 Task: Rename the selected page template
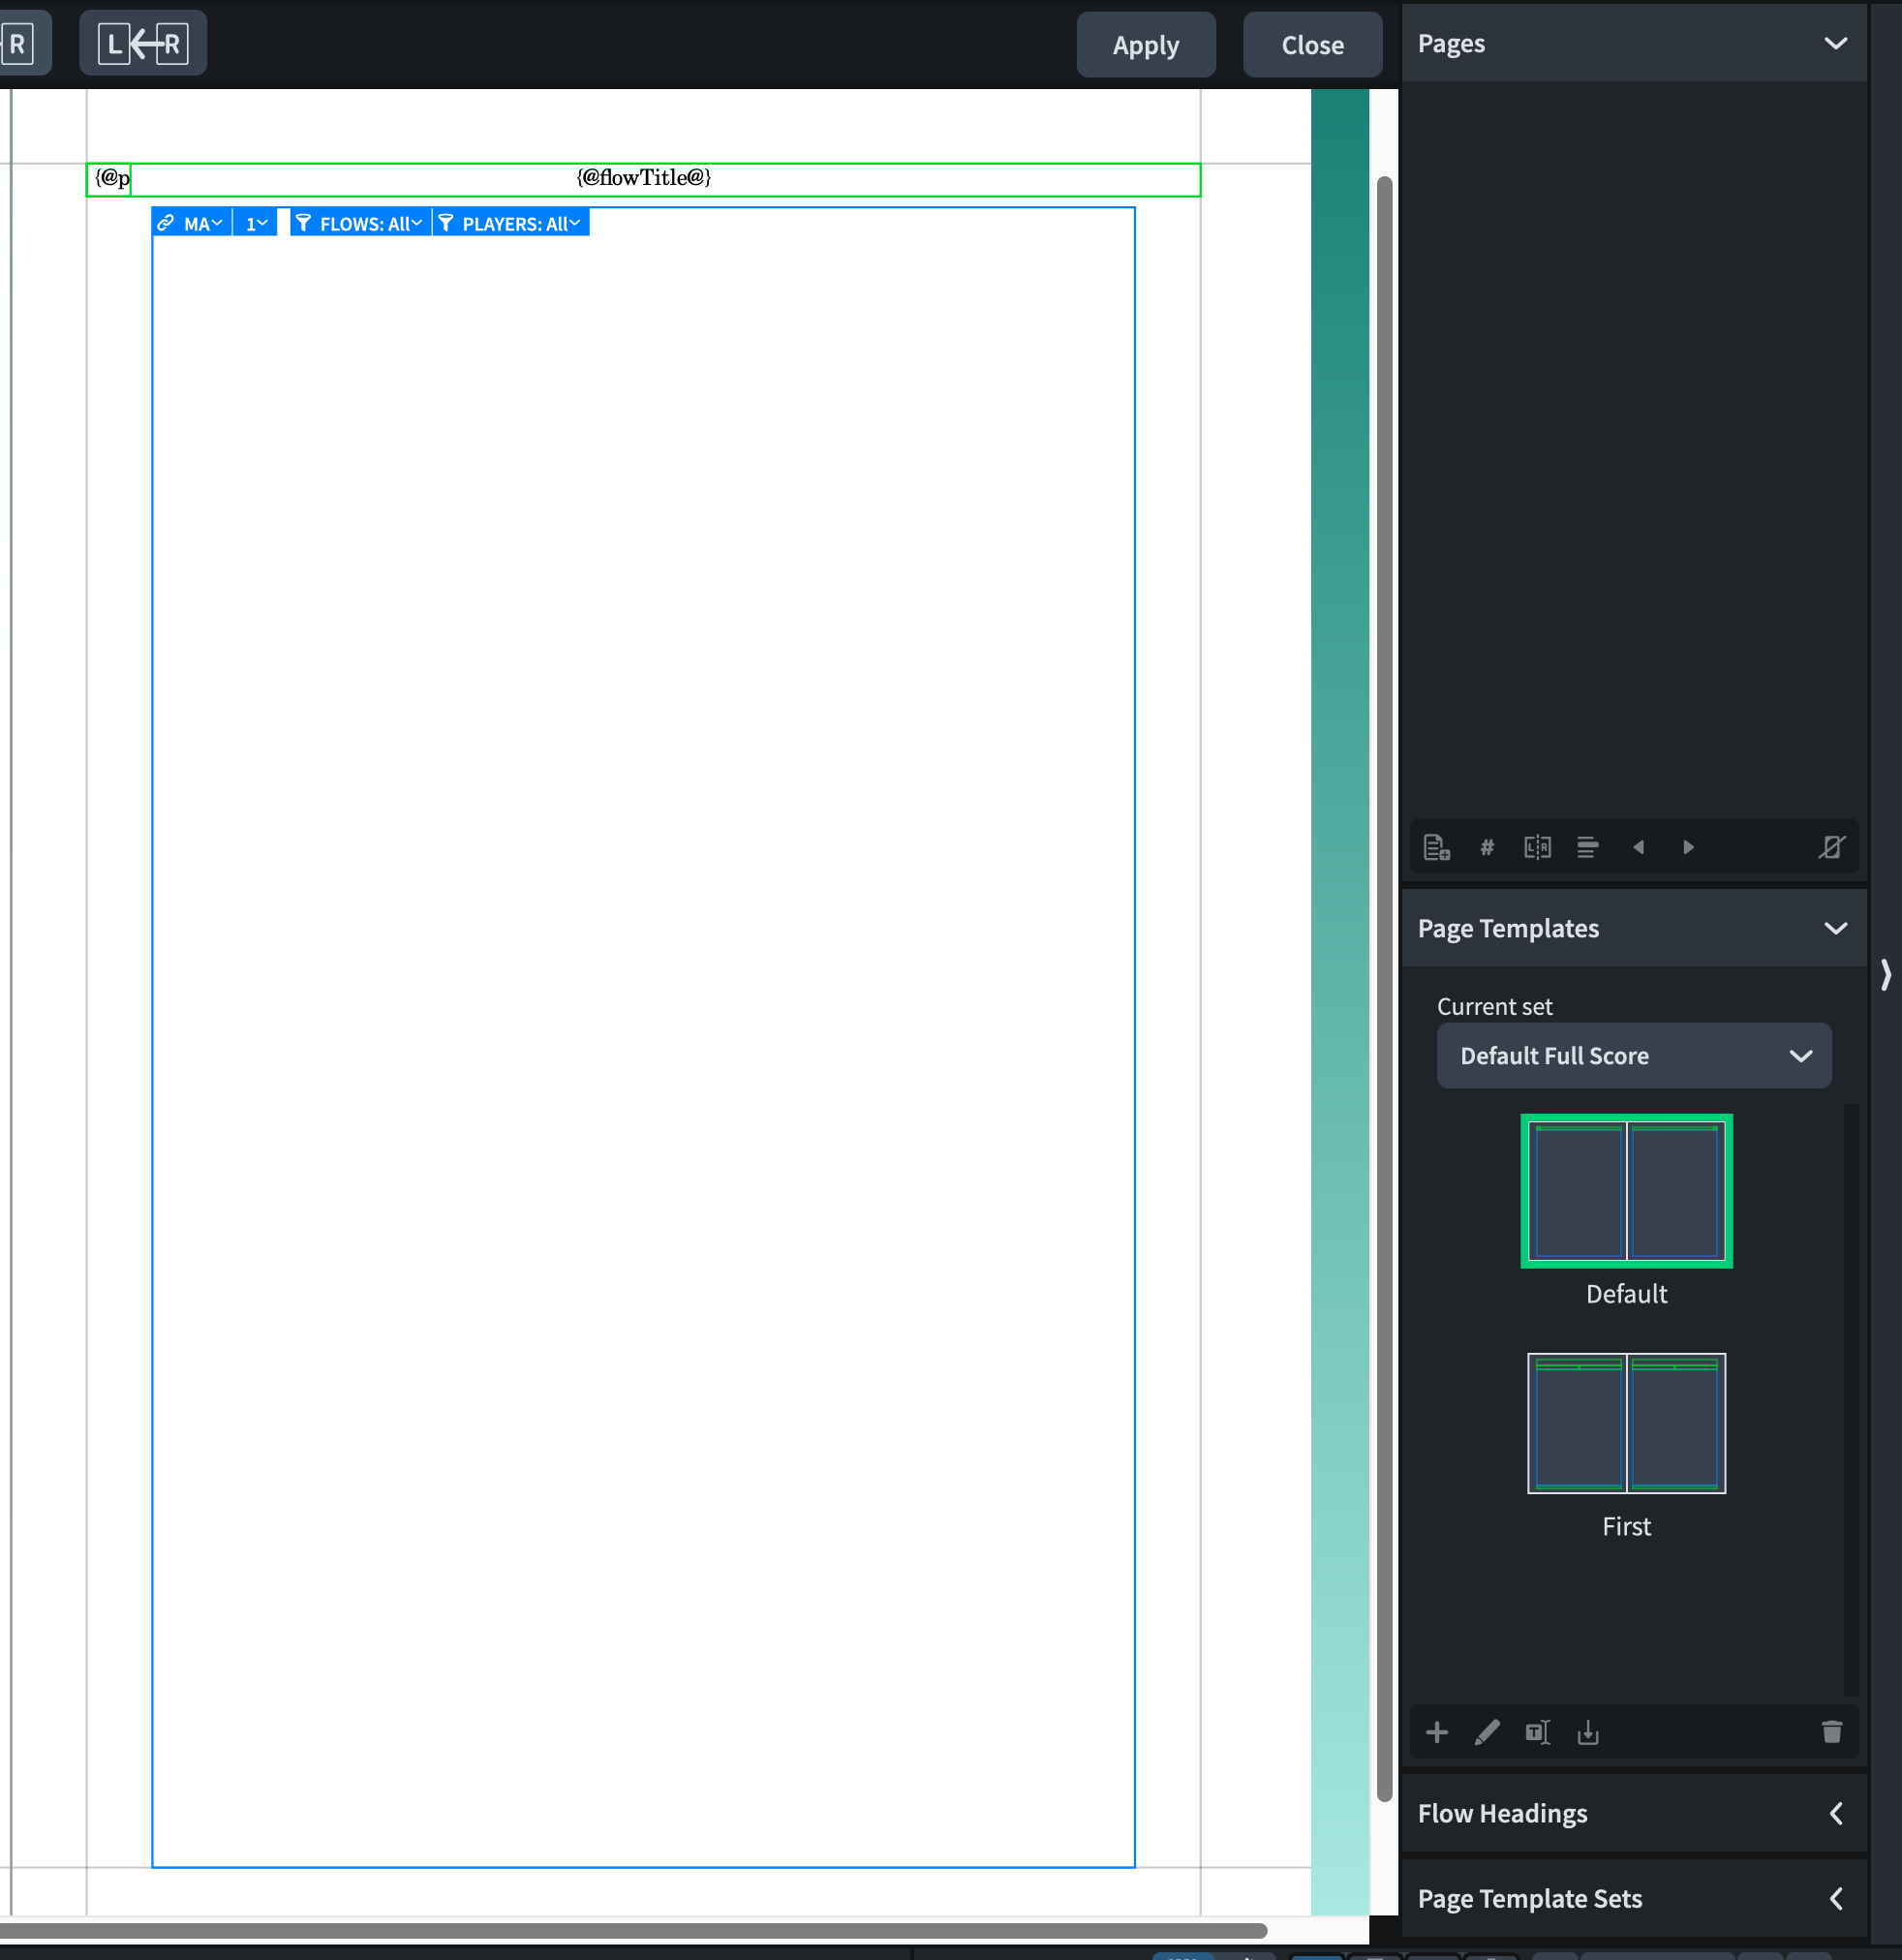(1537, 1733)
